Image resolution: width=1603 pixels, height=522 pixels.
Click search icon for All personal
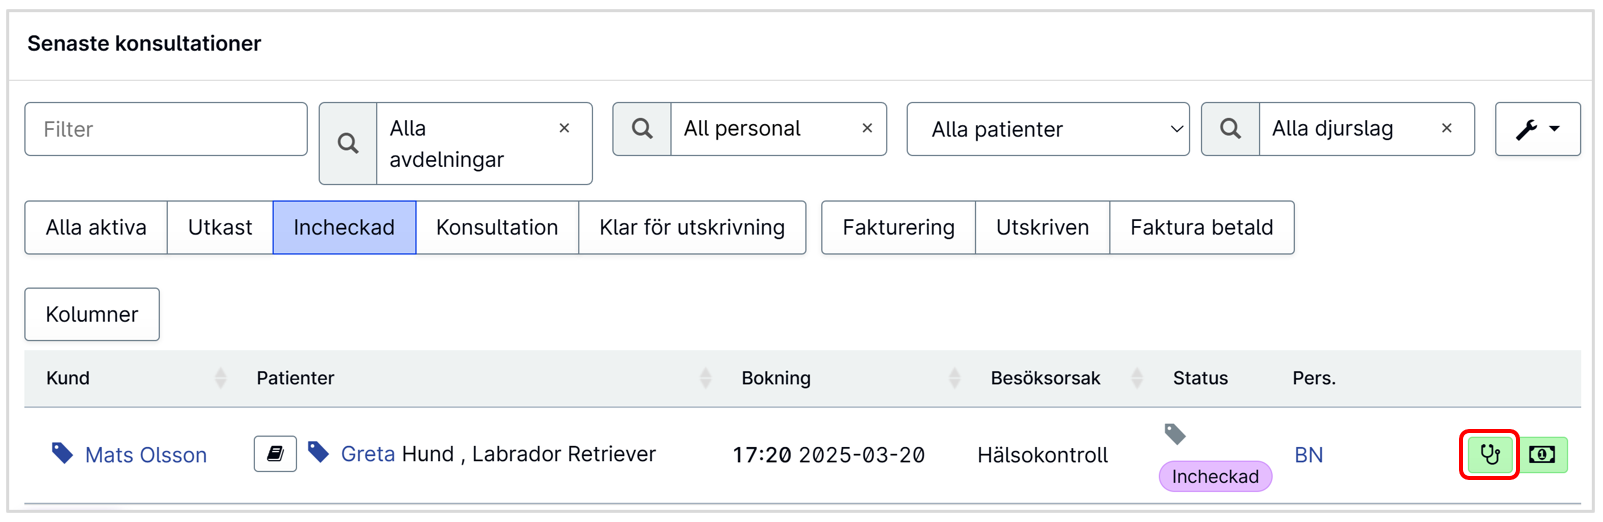point(642,129)
